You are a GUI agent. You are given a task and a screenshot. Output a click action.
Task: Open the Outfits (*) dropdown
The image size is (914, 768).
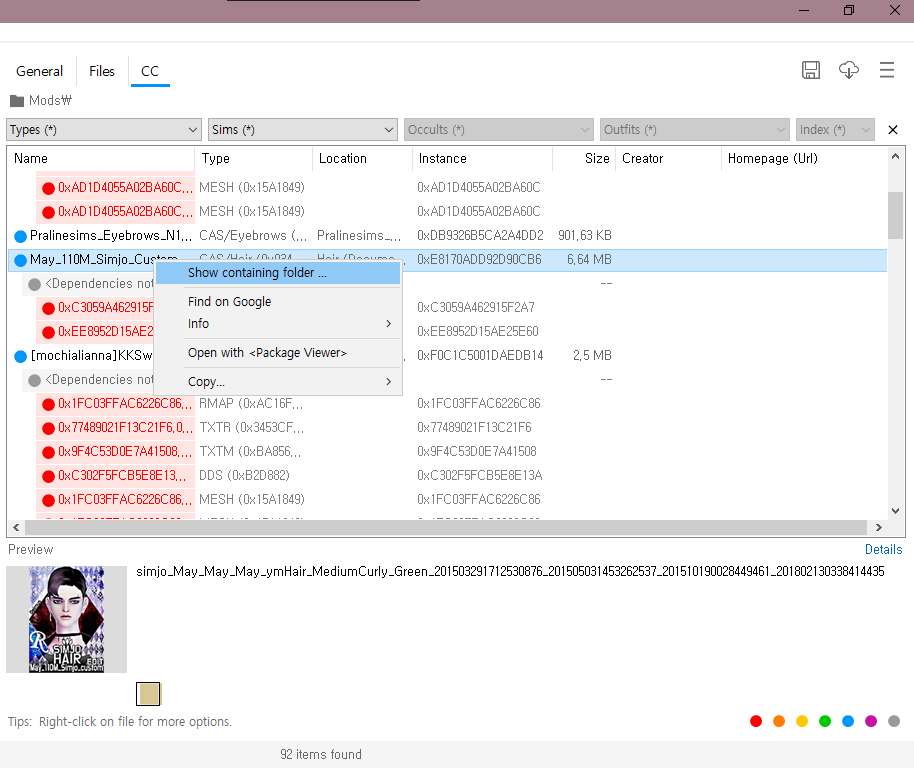click(x=694, y=130)
